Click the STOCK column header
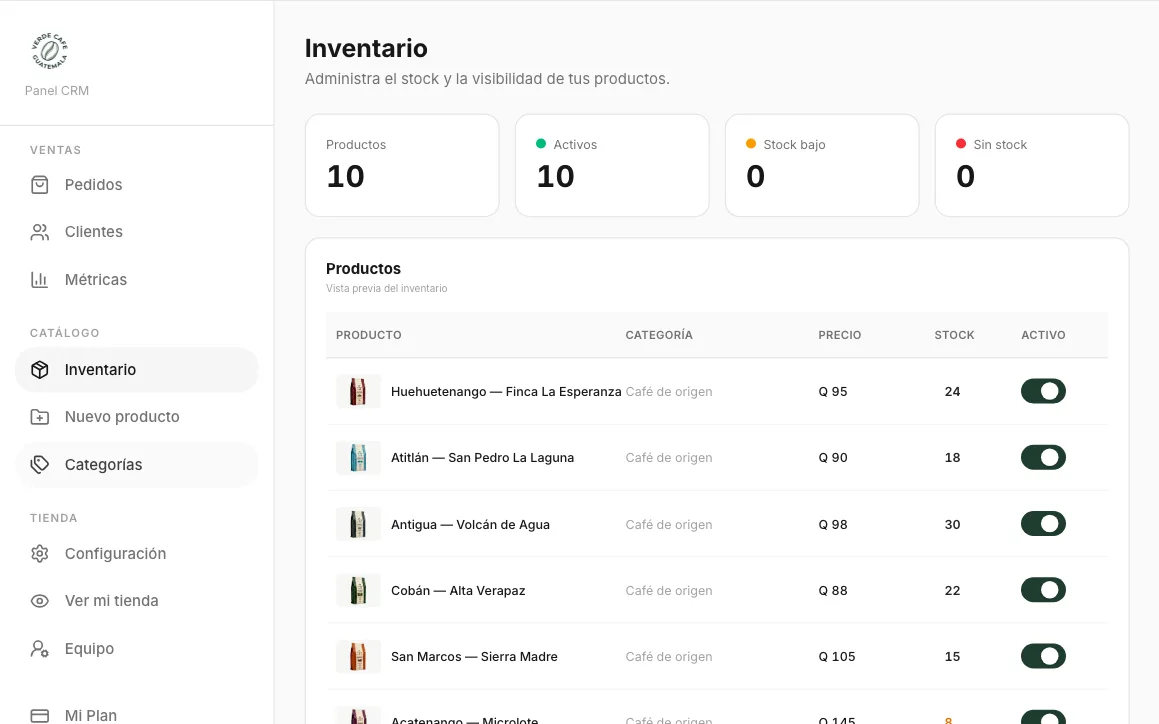1159x724 pixels. 954,335
